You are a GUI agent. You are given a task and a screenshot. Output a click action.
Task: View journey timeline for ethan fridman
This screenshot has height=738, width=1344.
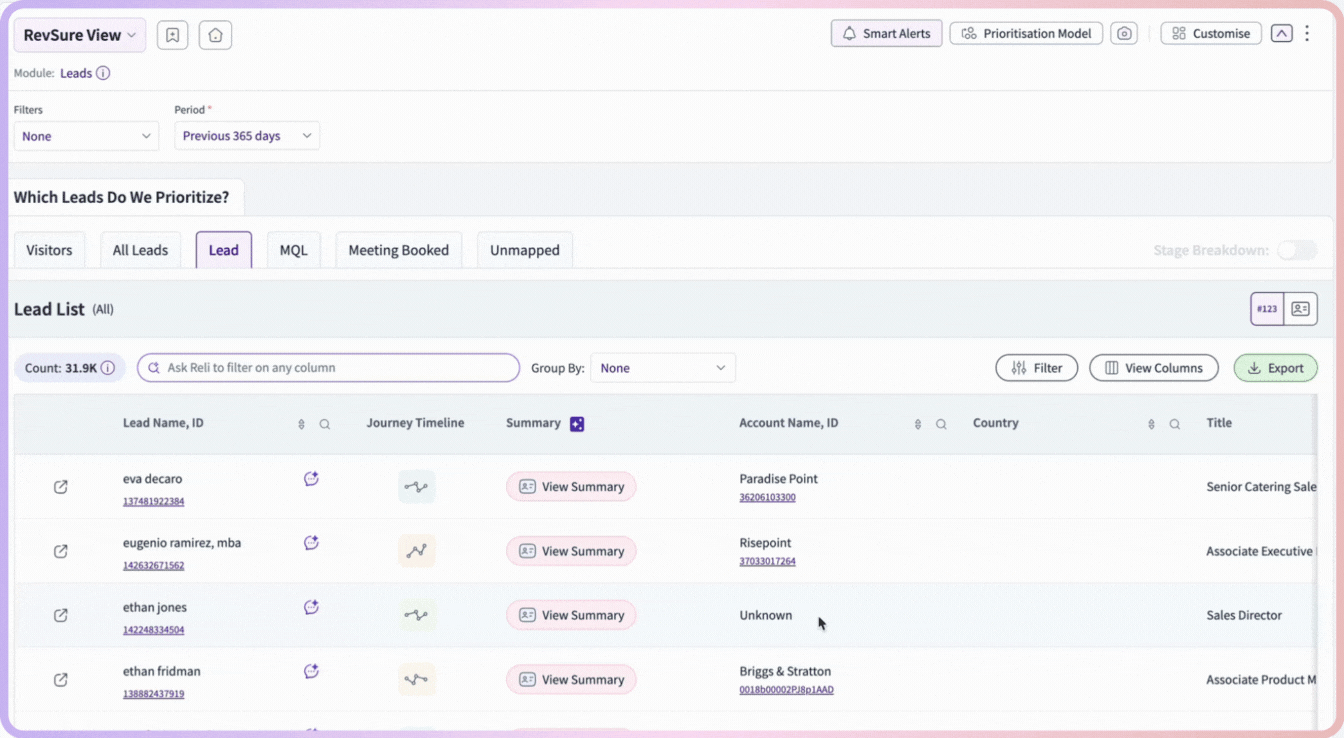click(x=416, y=679)
